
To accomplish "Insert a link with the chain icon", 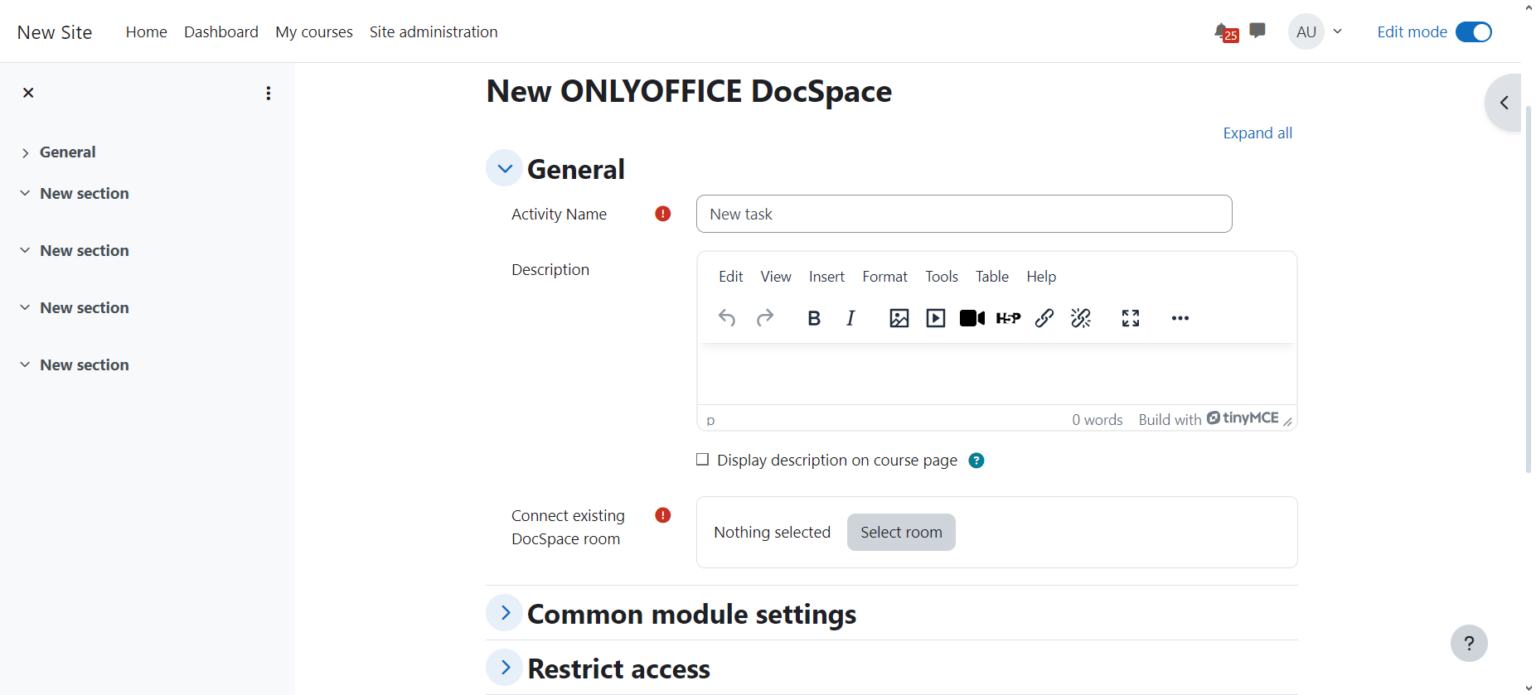I will tap(1044, 318).
